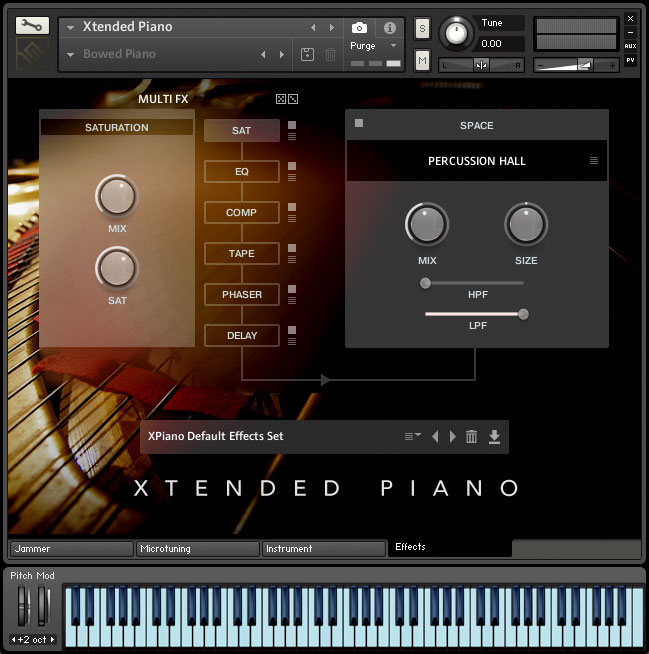
Task: Select the SAT effect module button
Action: [242, 131]
